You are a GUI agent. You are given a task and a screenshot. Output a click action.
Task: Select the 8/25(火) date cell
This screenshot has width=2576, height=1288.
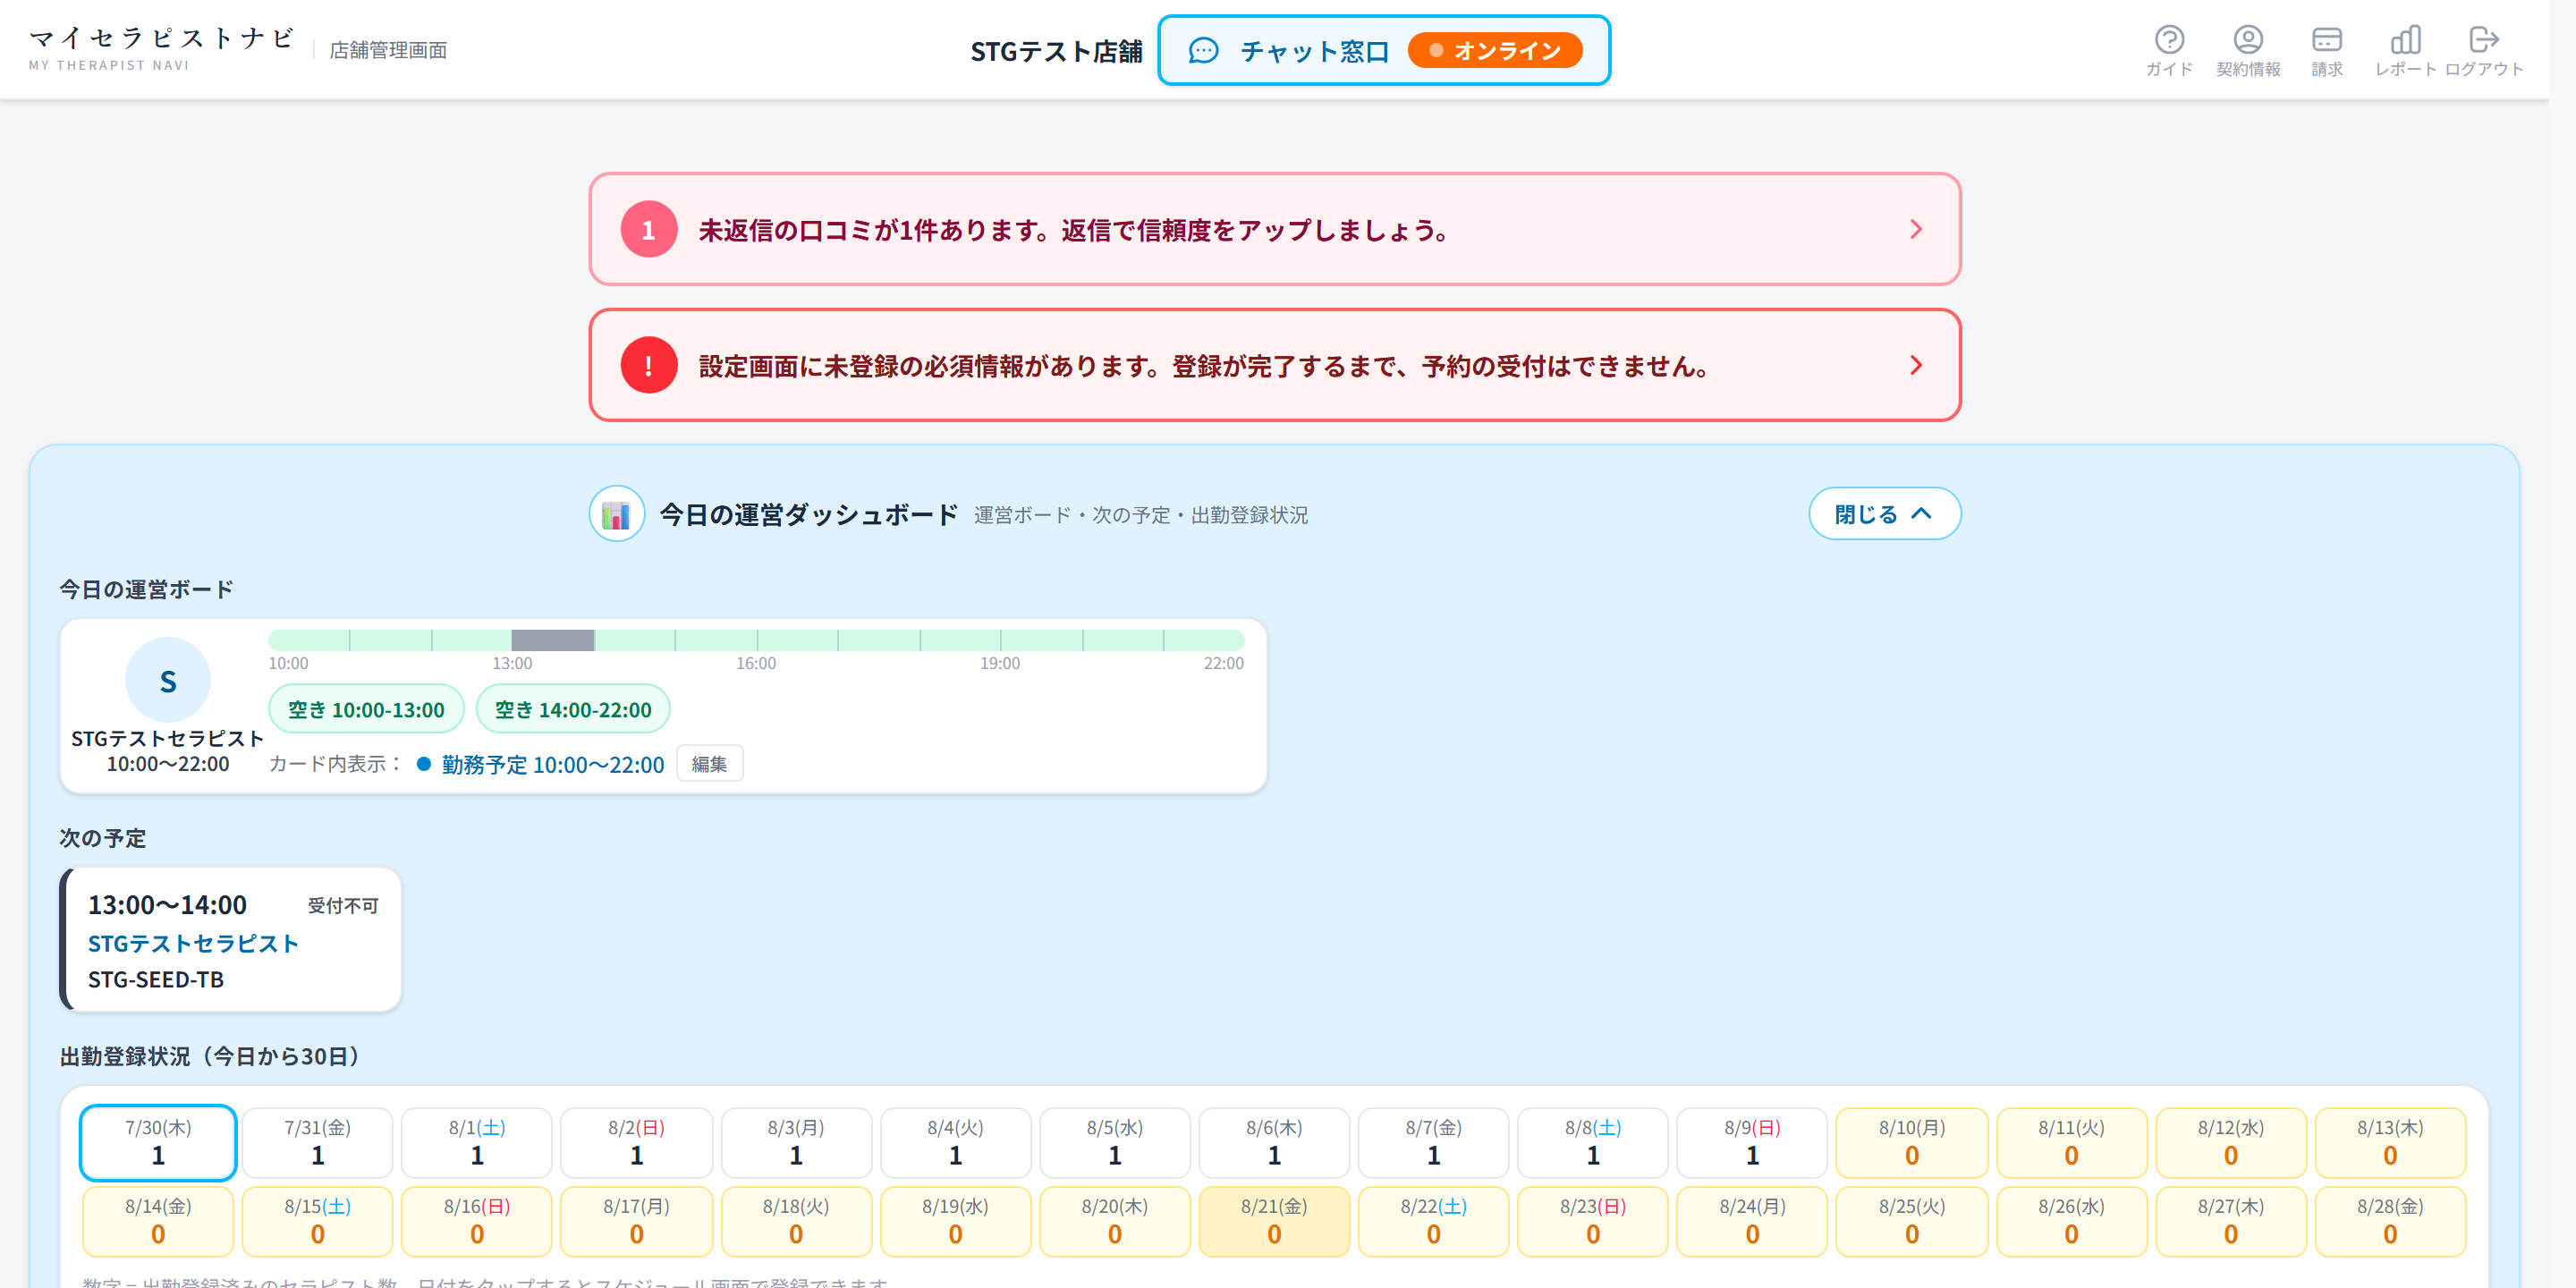point(1912,1221)
